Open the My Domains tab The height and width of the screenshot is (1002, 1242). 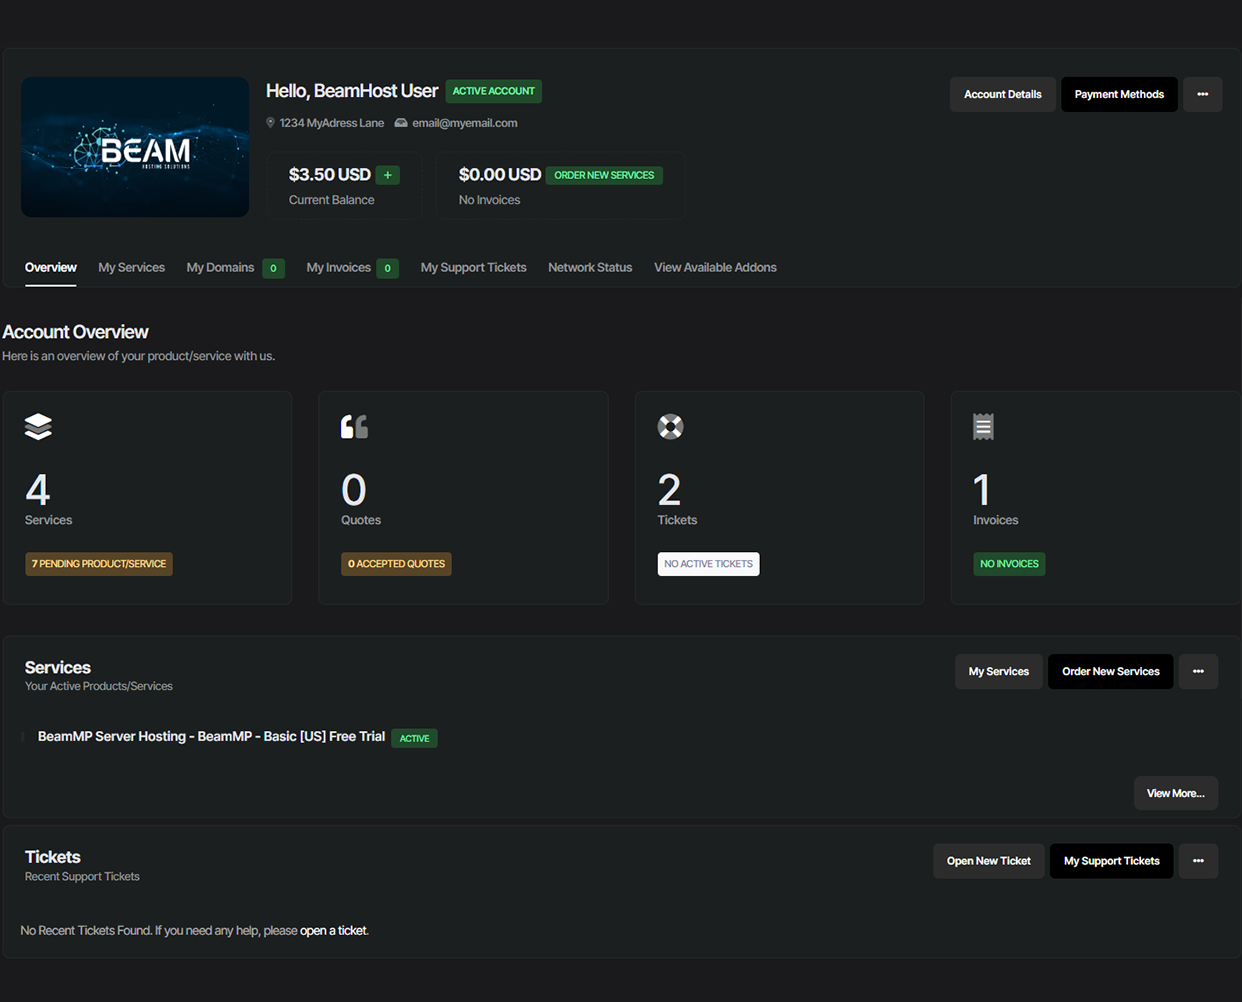tap(221, 267)
